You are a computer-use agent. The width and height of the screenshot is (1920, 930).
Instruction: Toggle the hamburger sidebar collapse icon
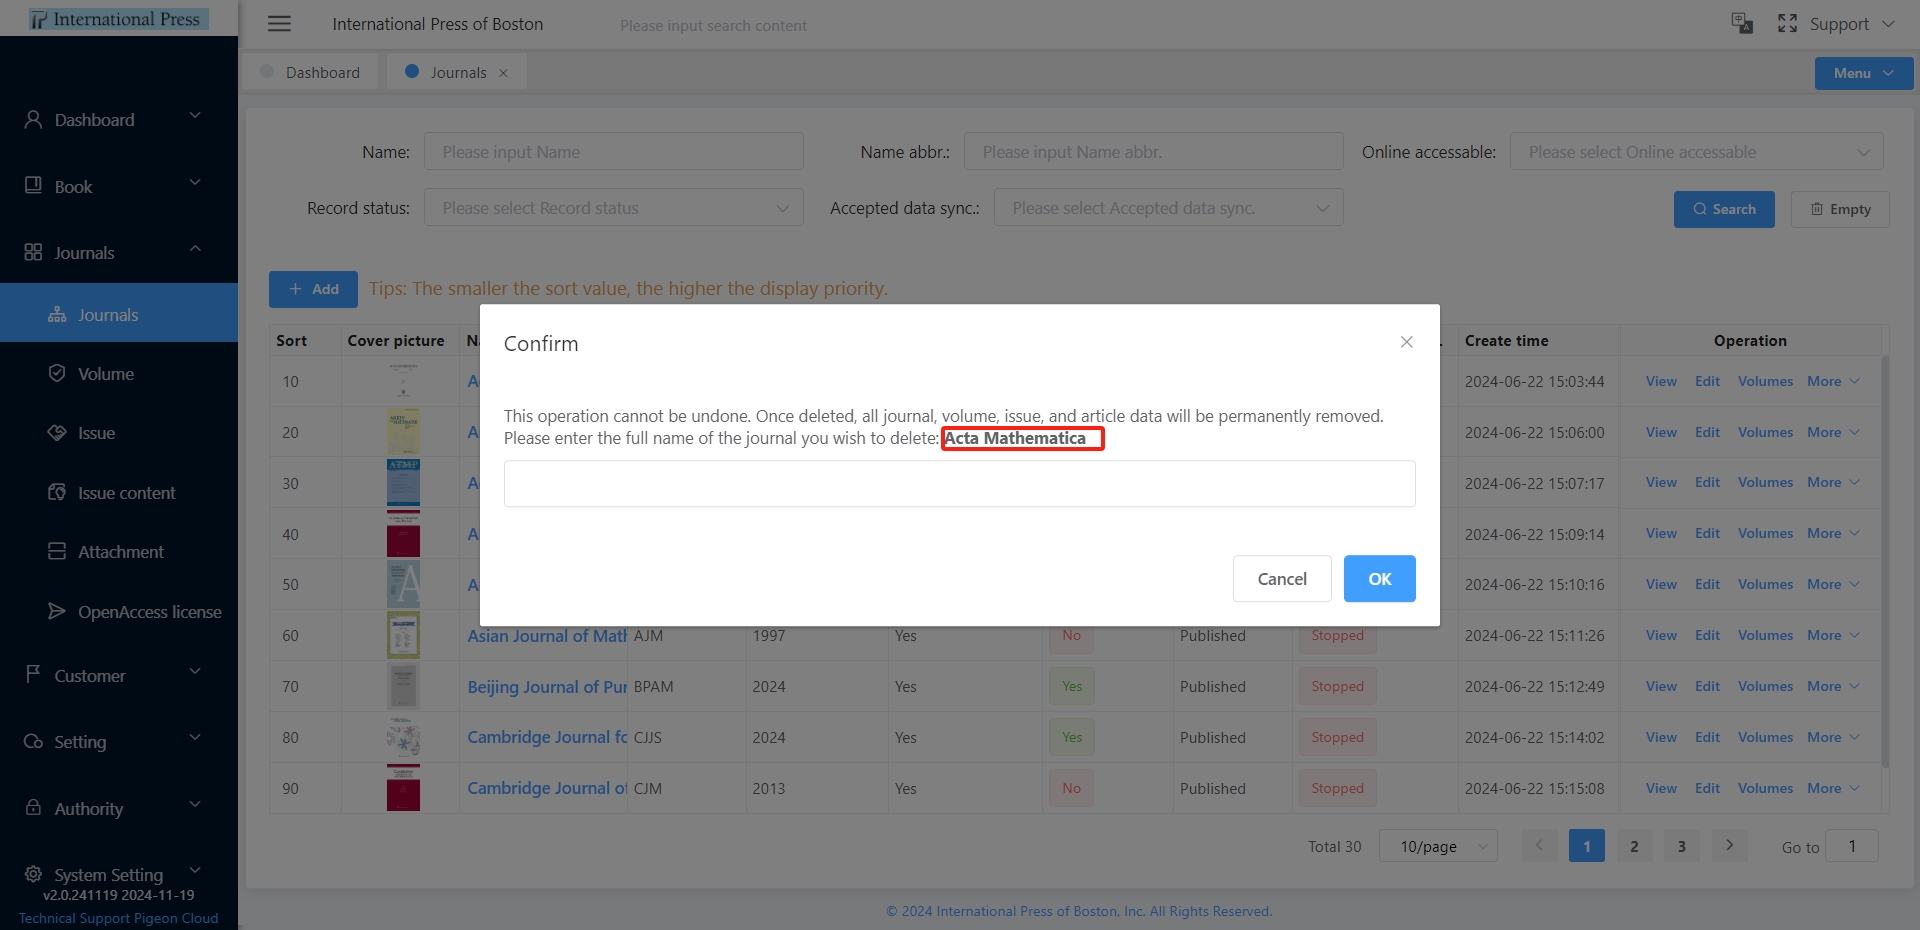tap(279, 24)
